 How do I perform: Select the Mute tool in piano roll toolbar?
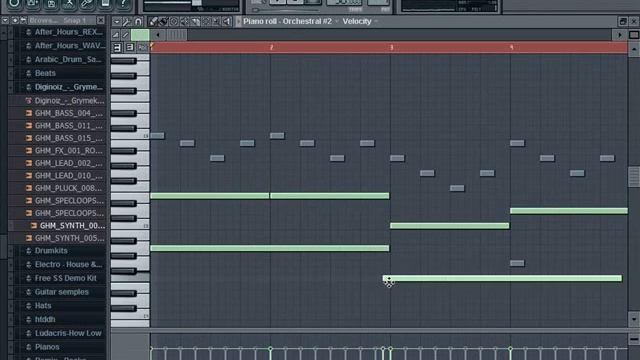pos(184,21)
